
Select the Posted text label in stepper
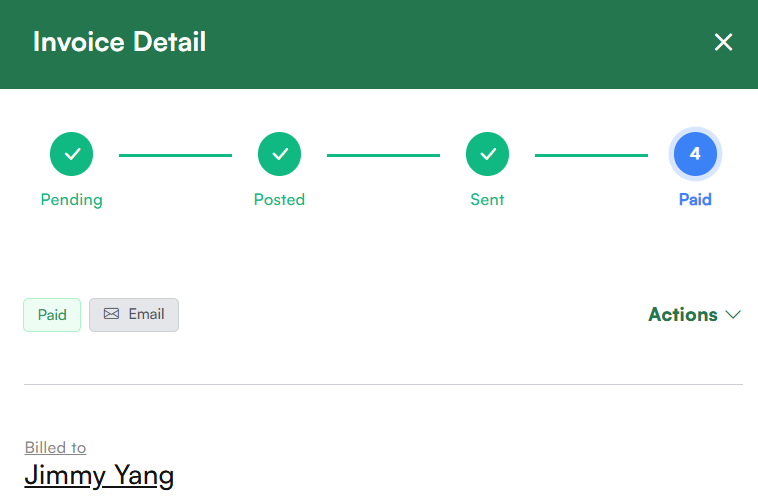[x=279, y=199]
